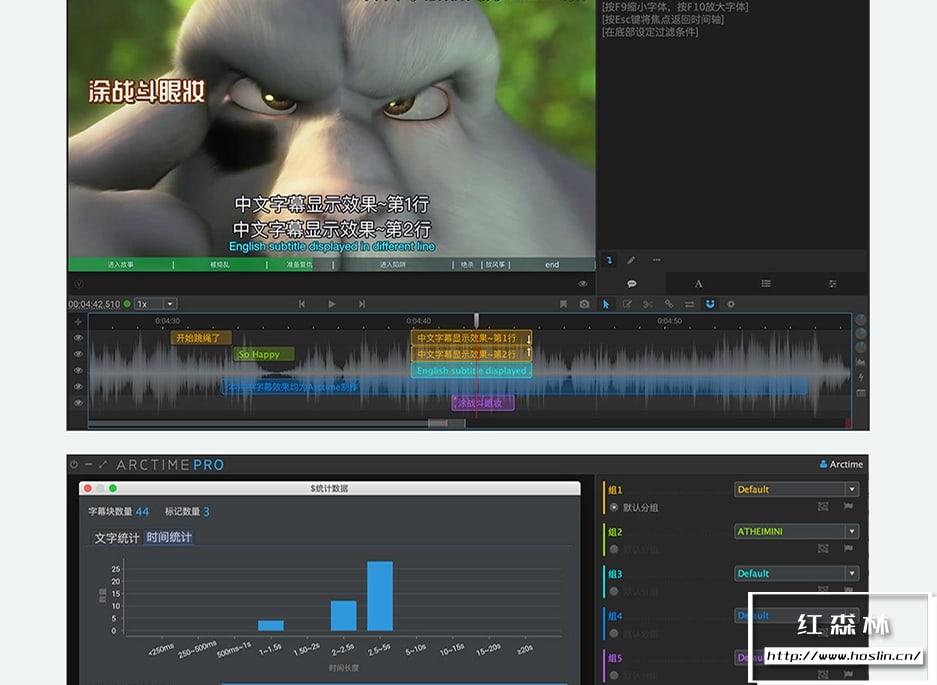This screenshot has width=937, height=685.
Task: Select the 组1 '默认分组' radio button
Action: click(614, 507)
